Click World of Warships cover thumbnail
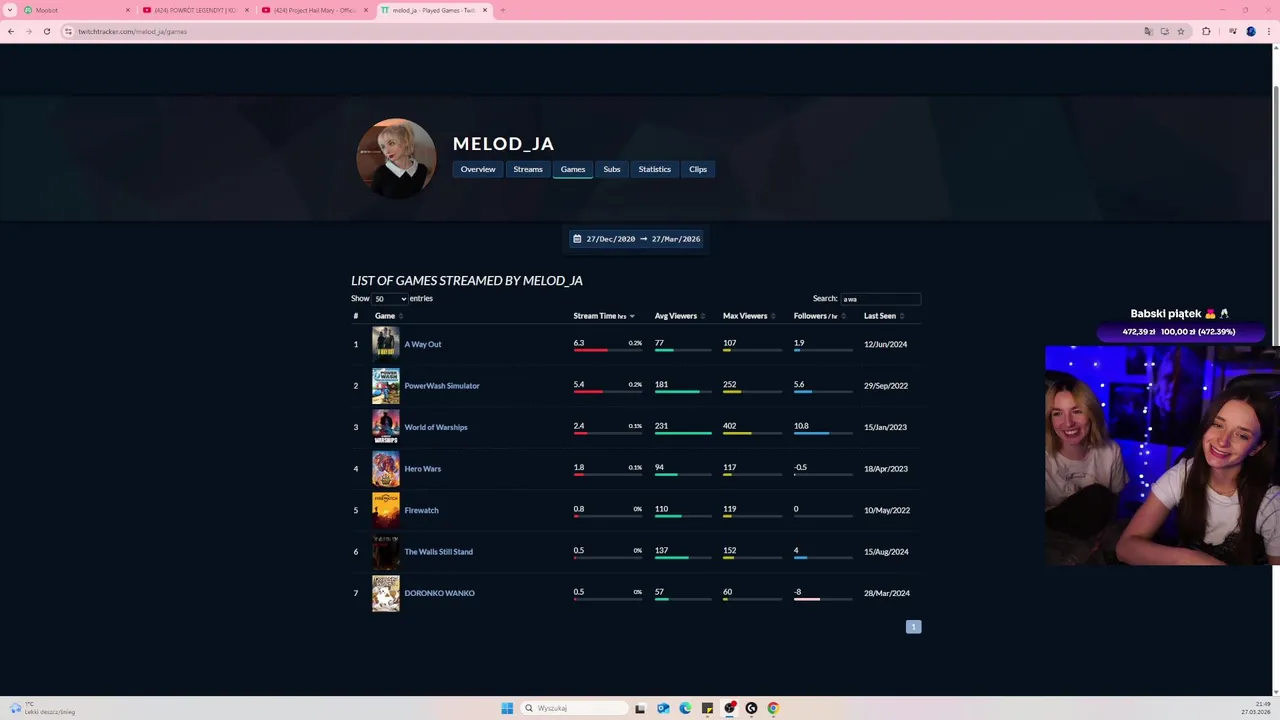This screenshot has width=1280, height=720. tap(386, 427)
